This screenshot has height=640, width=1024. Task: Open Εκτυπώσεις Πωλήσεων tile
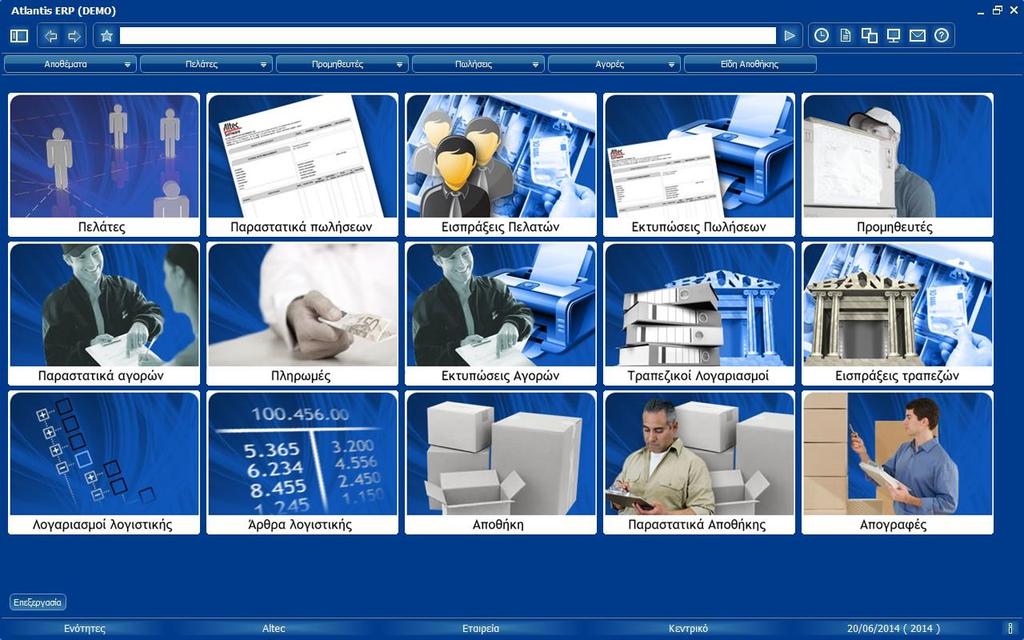699,165
